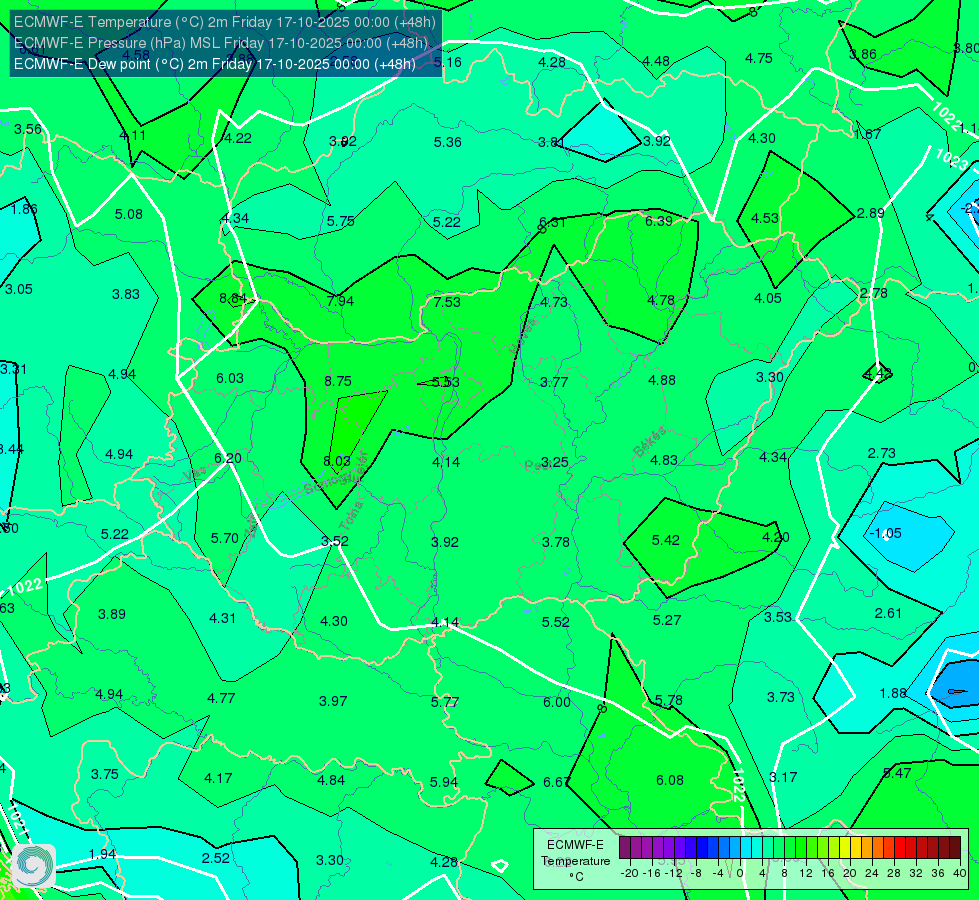Click the temperature value 8.84

tap(233, 299)
